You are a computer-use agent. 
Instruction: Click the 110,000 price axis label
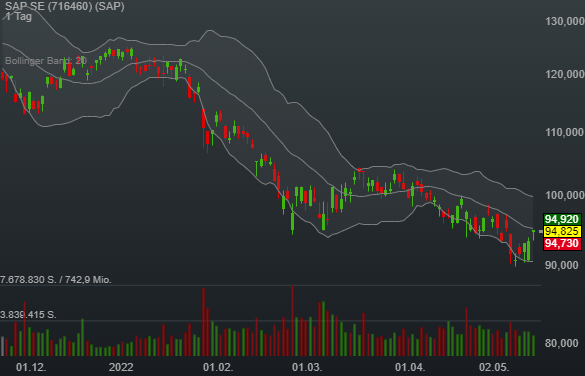tap(565, 132)
